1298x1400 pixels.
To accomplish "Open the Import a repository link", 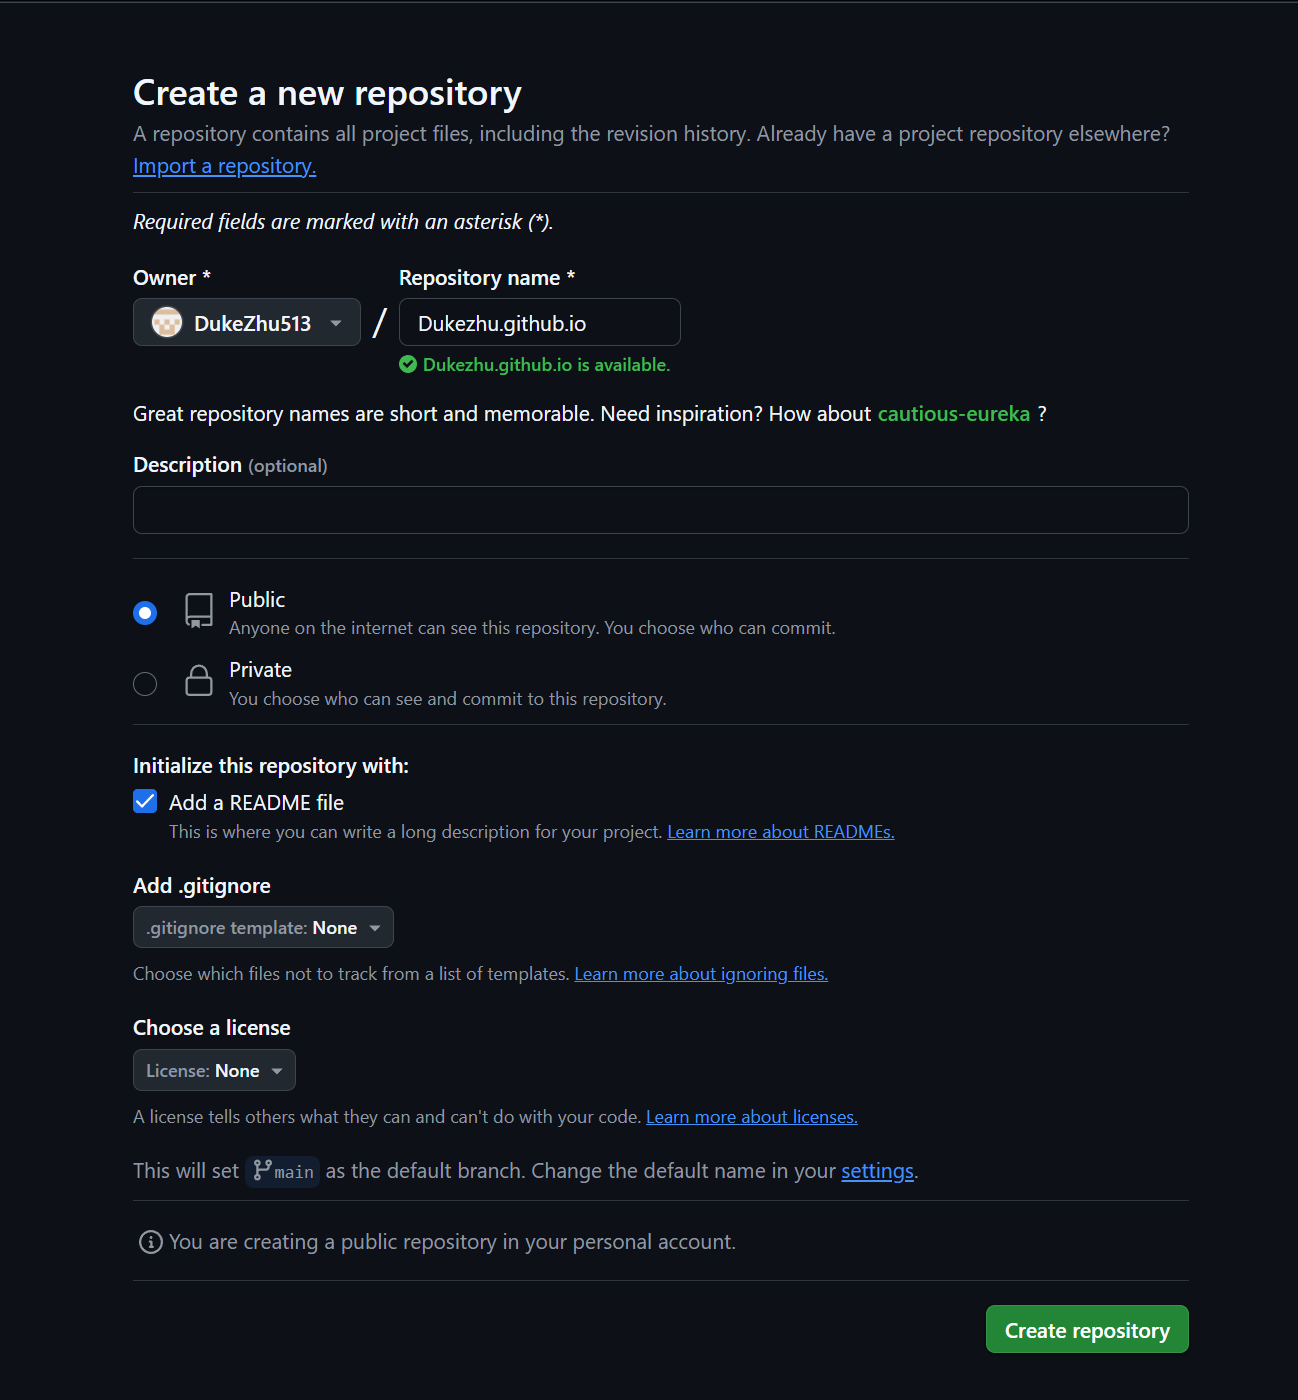I will click(x=224, y=166).
